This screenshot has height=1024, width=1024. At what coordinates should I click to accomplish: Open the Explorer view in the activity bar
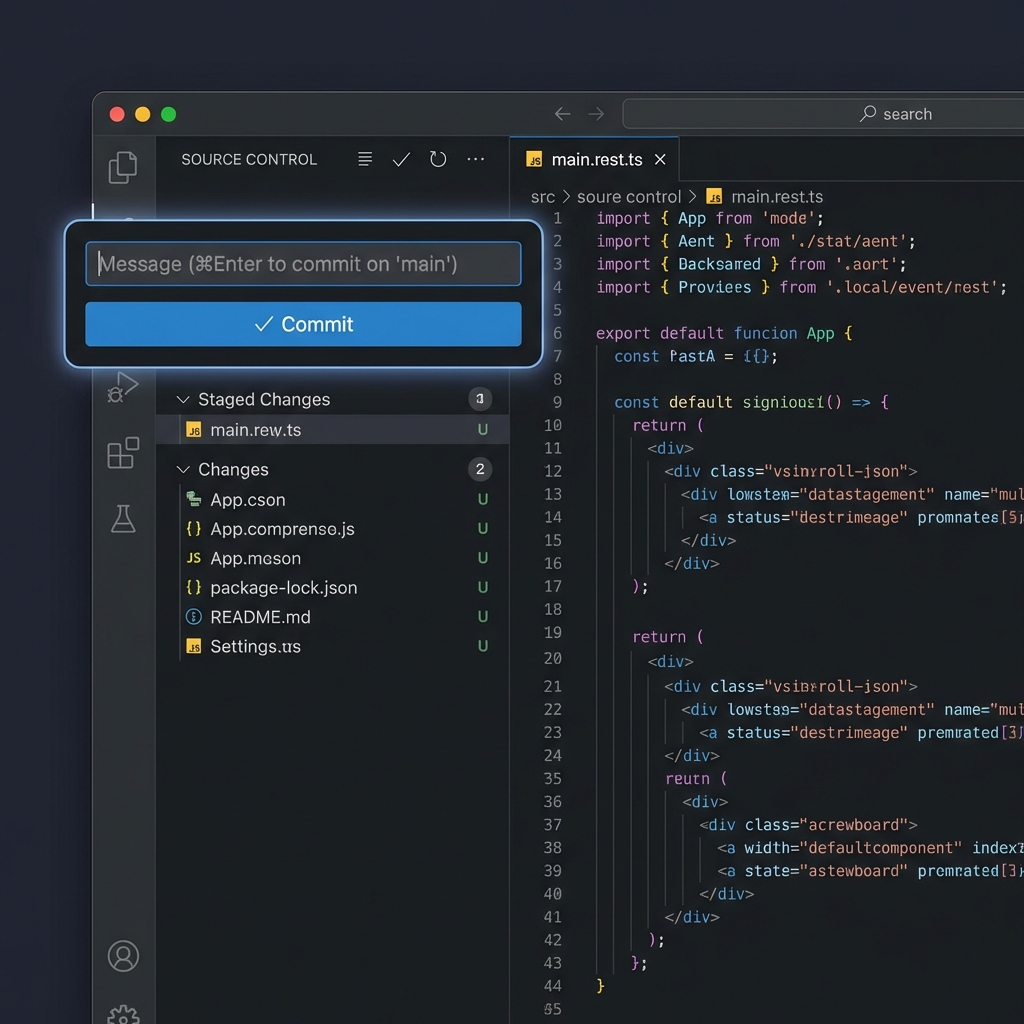tap(122, 168)
